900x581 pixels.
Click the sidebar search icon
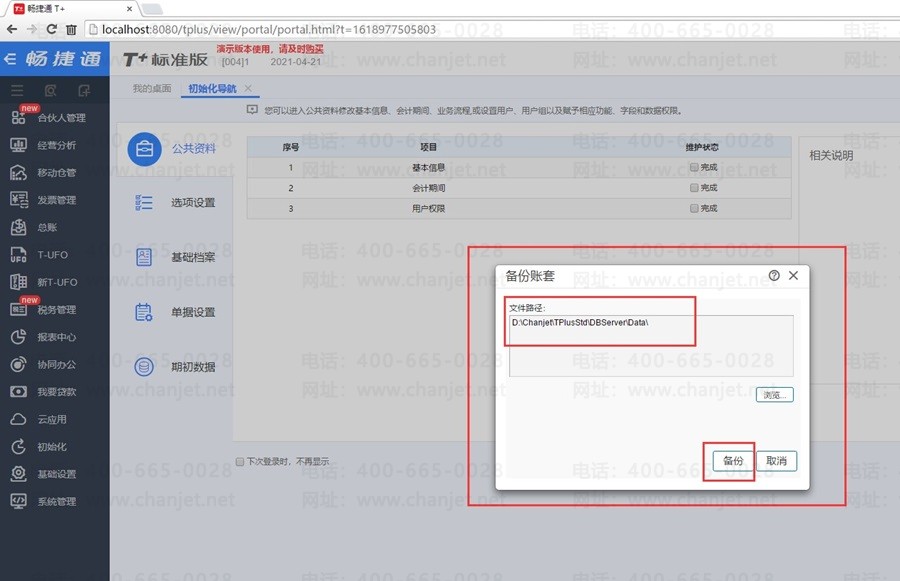point(51,90)
